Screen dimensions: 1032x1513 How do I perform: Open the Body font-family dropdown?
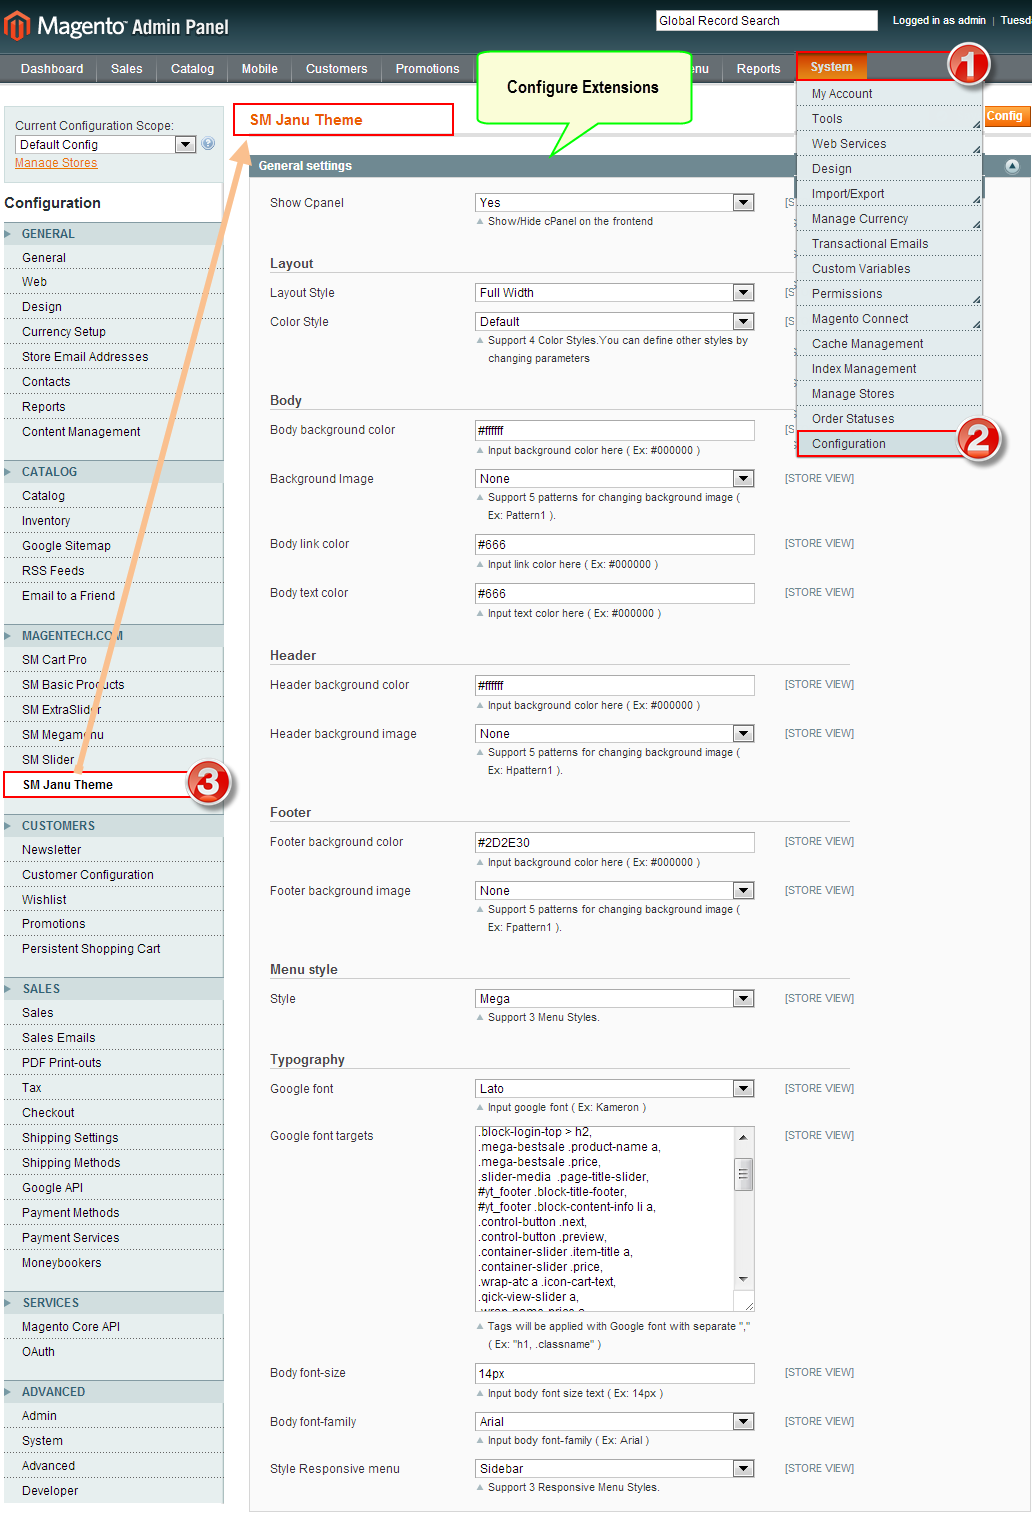point(614,1422)
